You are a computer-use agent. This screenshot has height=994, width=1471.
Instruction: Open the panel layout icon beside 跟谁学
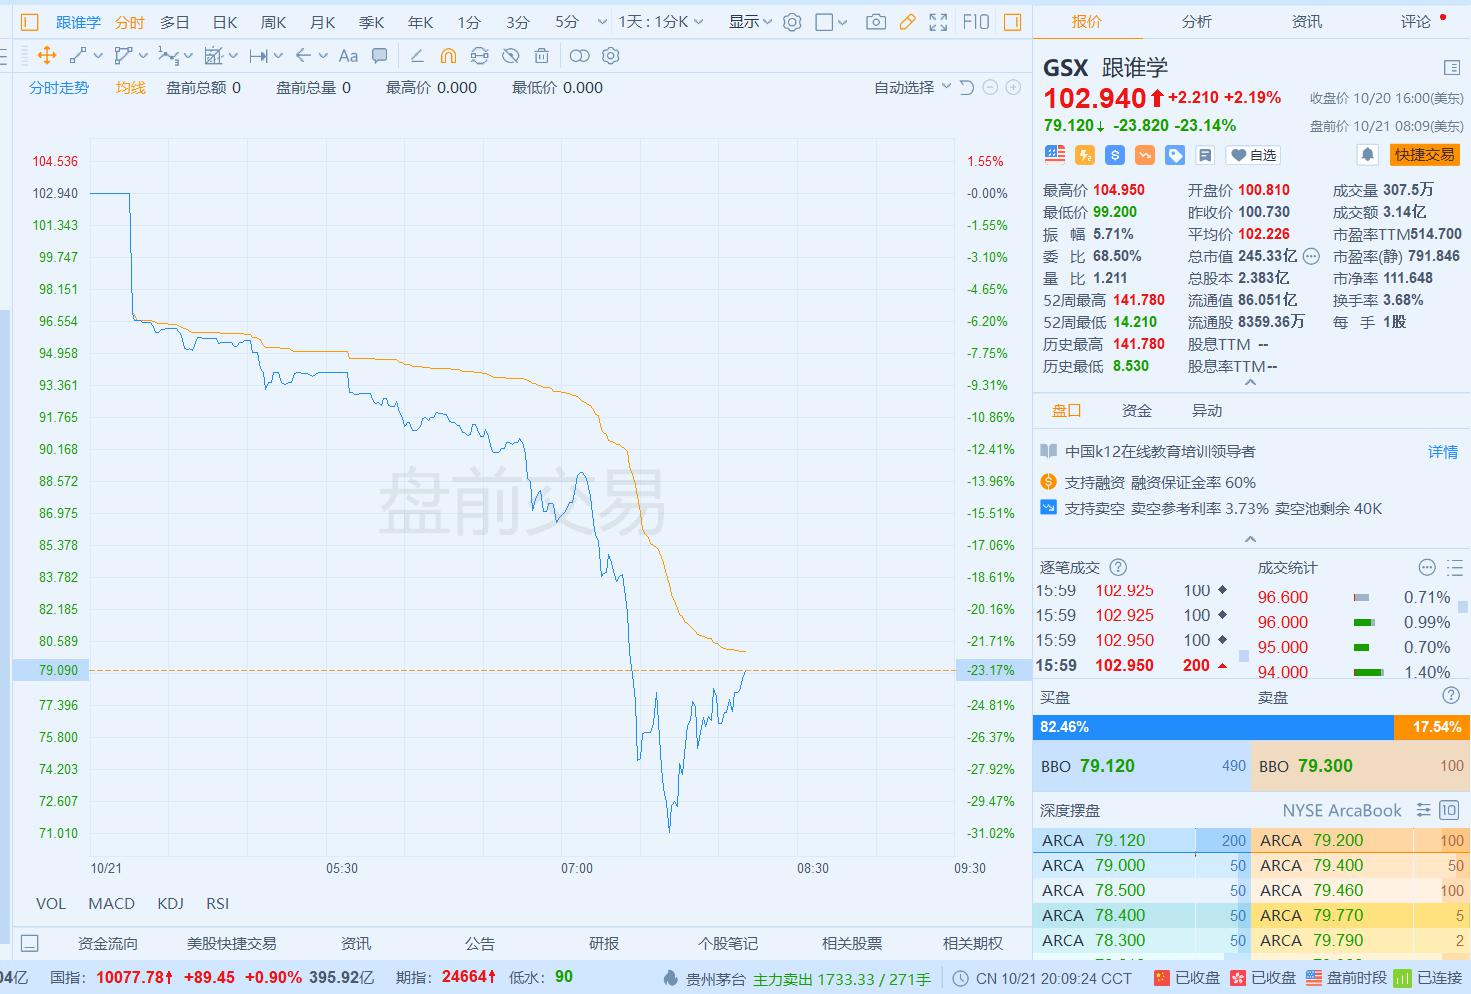tap(1452, 67)
